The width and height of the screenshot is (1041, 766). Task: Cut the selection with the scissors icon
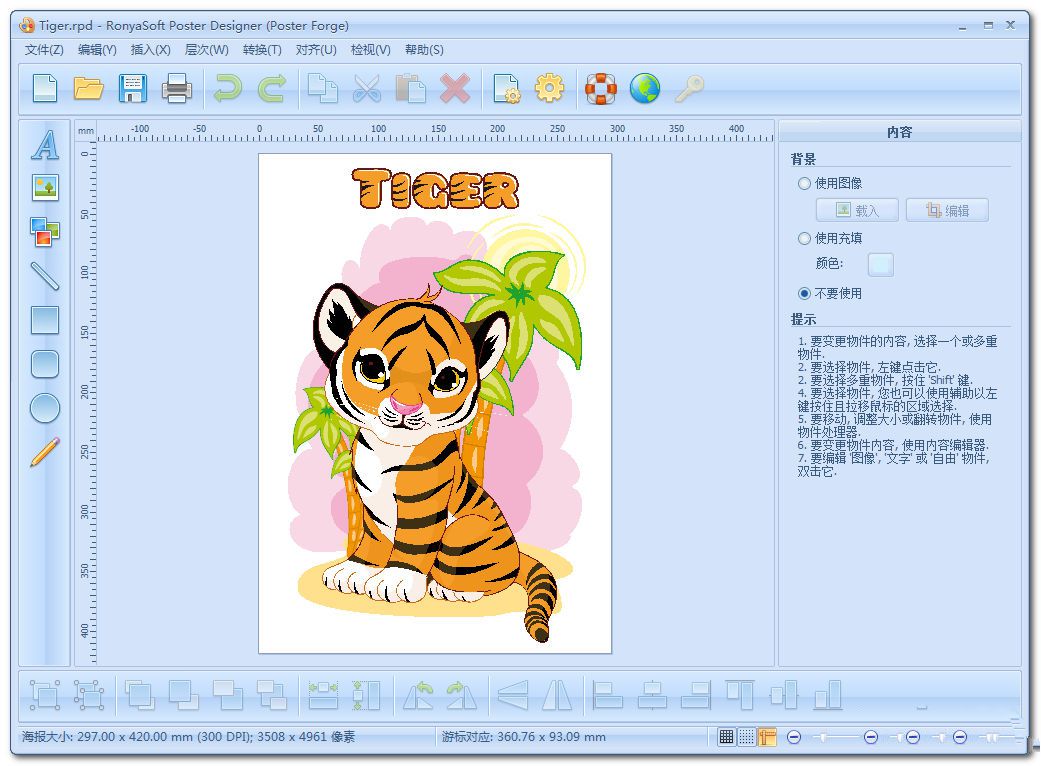click(366, 88)
